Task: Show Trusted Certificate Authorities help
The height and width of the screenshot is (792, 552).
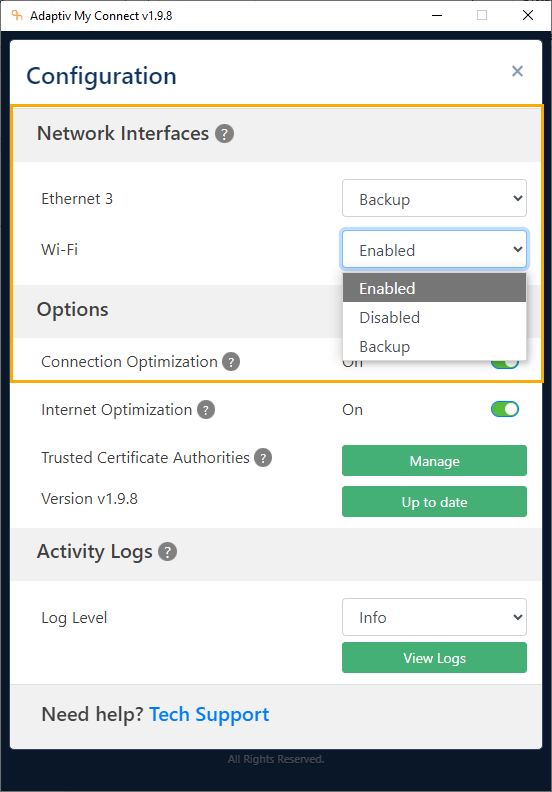Action: (263, 458)
